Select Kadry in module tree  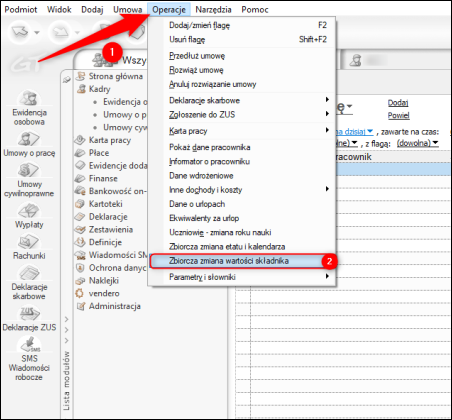point(99,89)
